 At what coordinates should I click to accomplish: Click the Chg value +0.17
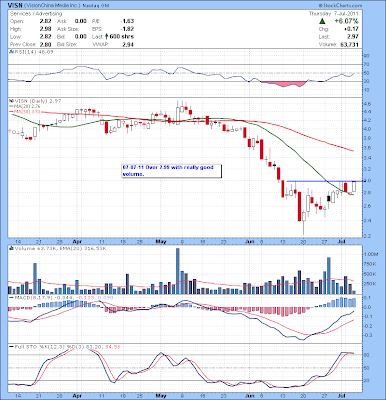pos(352,29)
